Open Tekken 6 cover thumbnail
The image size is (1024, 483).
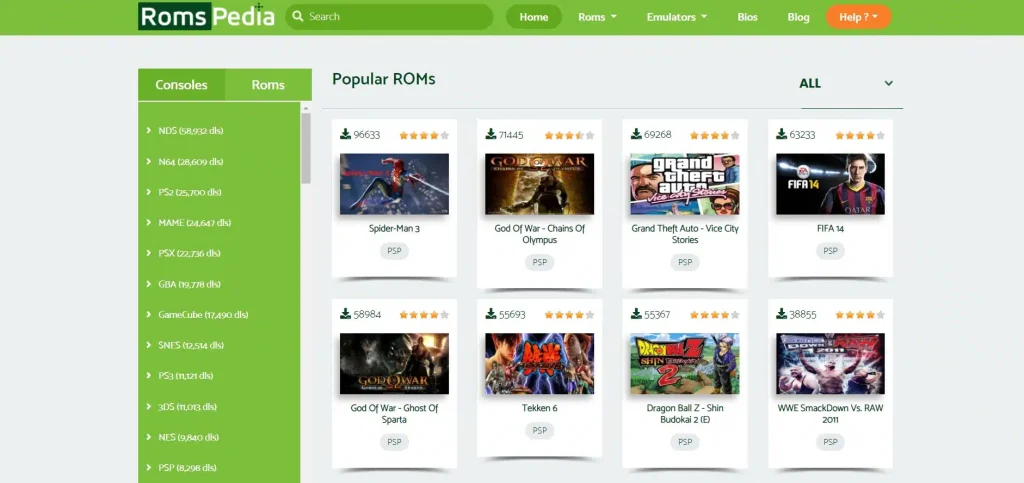point(539,364)
